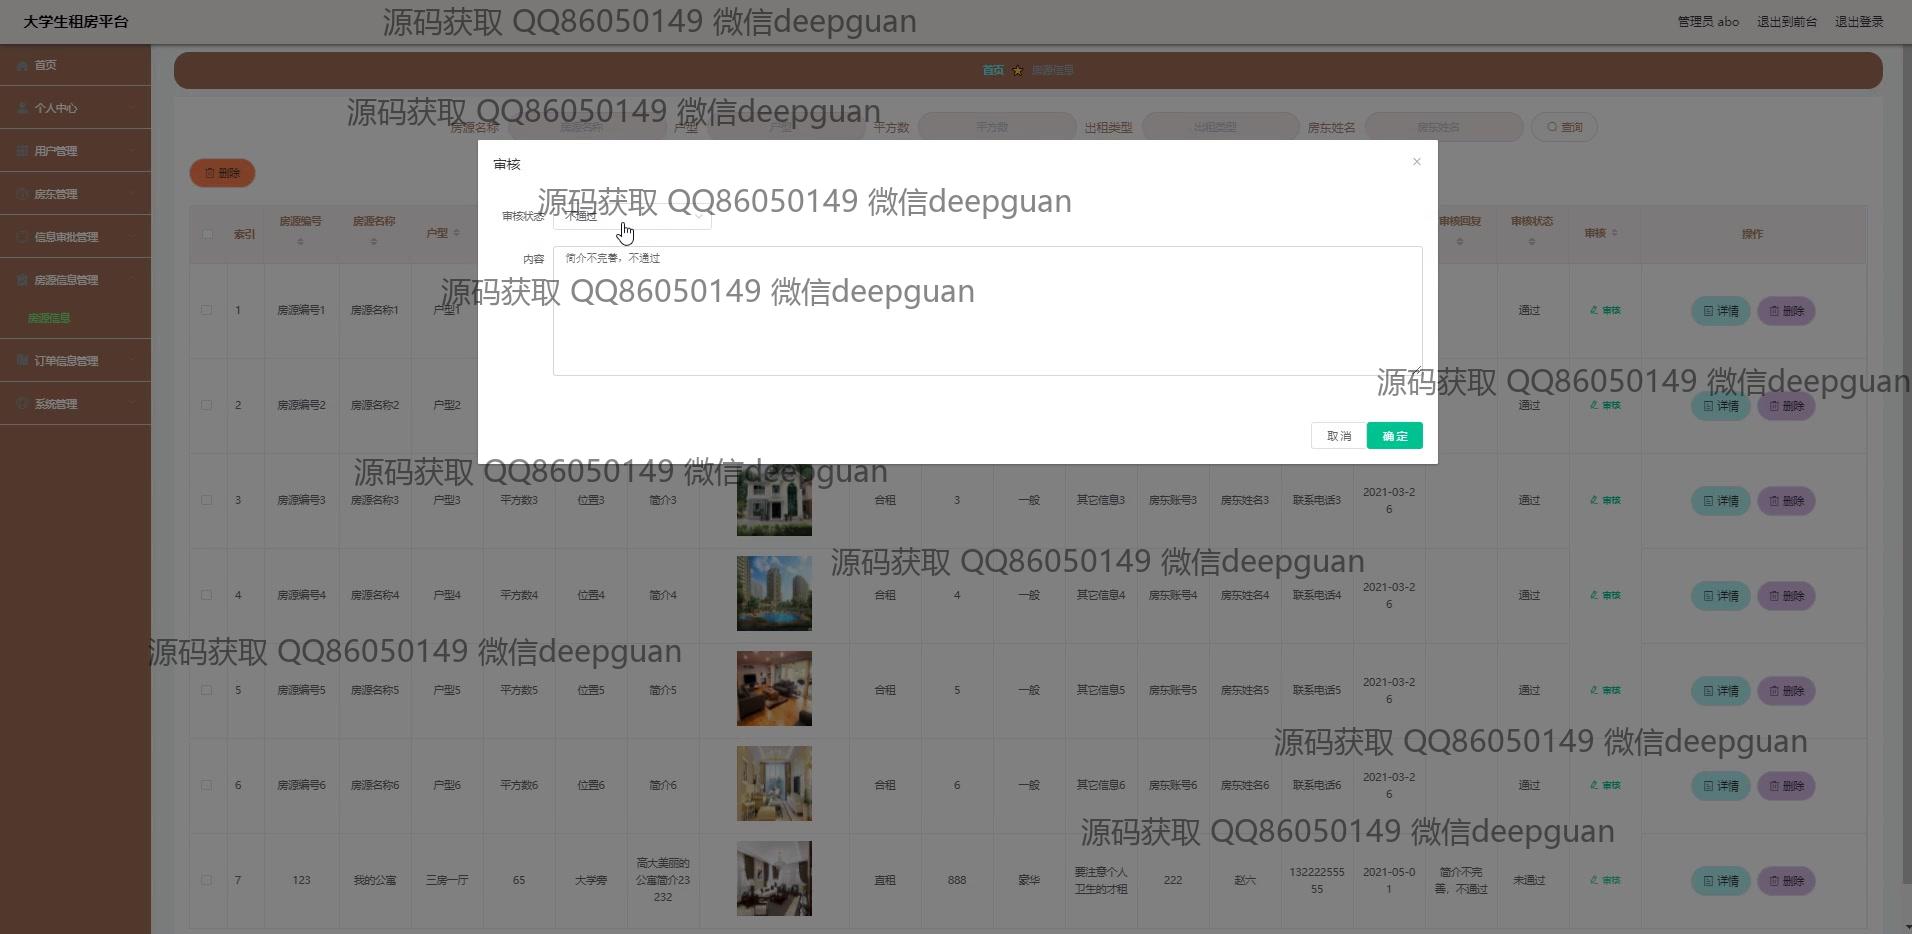Toggle the select-all checkbox in the table header
This screenshot has width=1912, height=934.
point(207,234)
